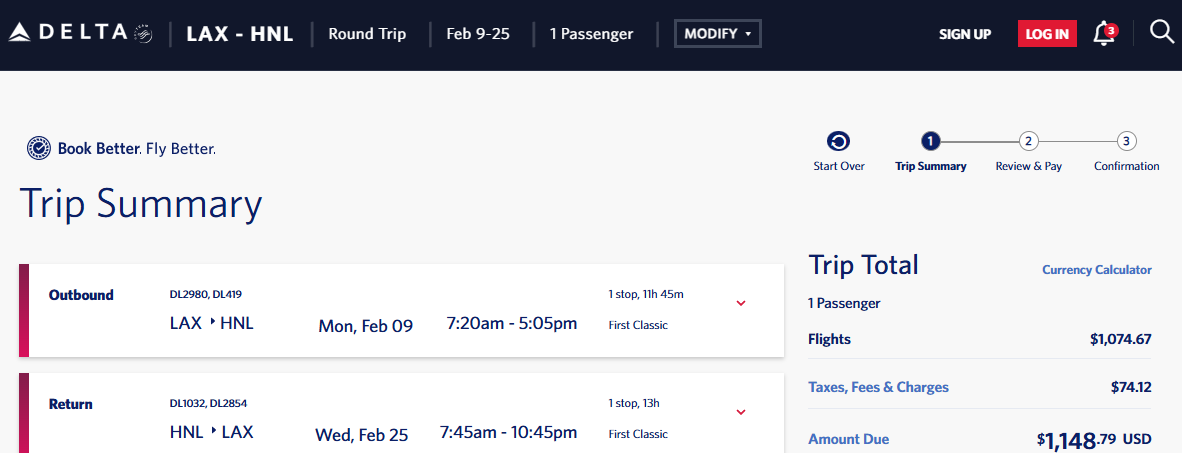Click the Delta logo in header
Viewport: 1182px width, 453px height.
tap(69, 33)
